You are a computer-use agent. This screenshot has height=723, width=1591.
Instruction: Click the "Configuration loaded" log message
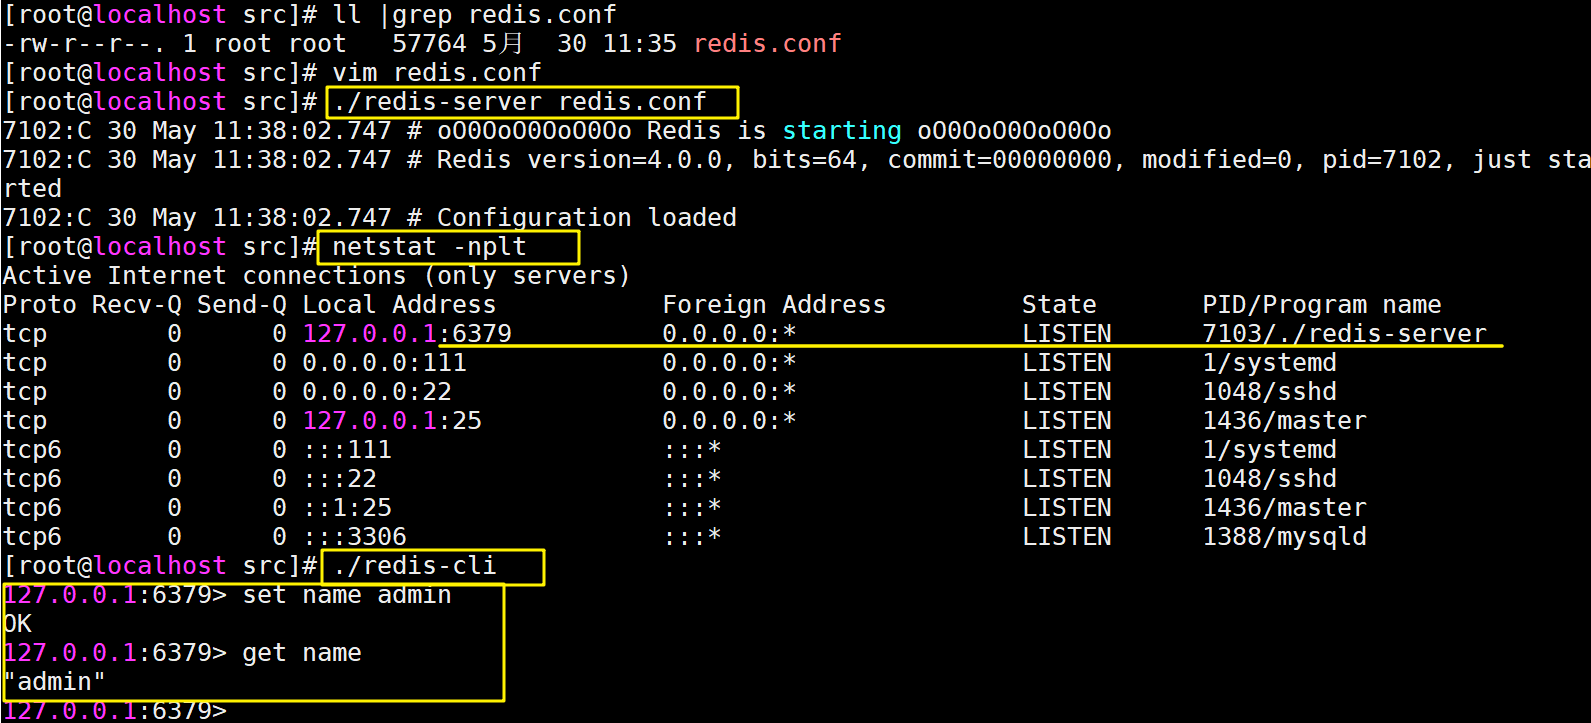click(587, 218)
